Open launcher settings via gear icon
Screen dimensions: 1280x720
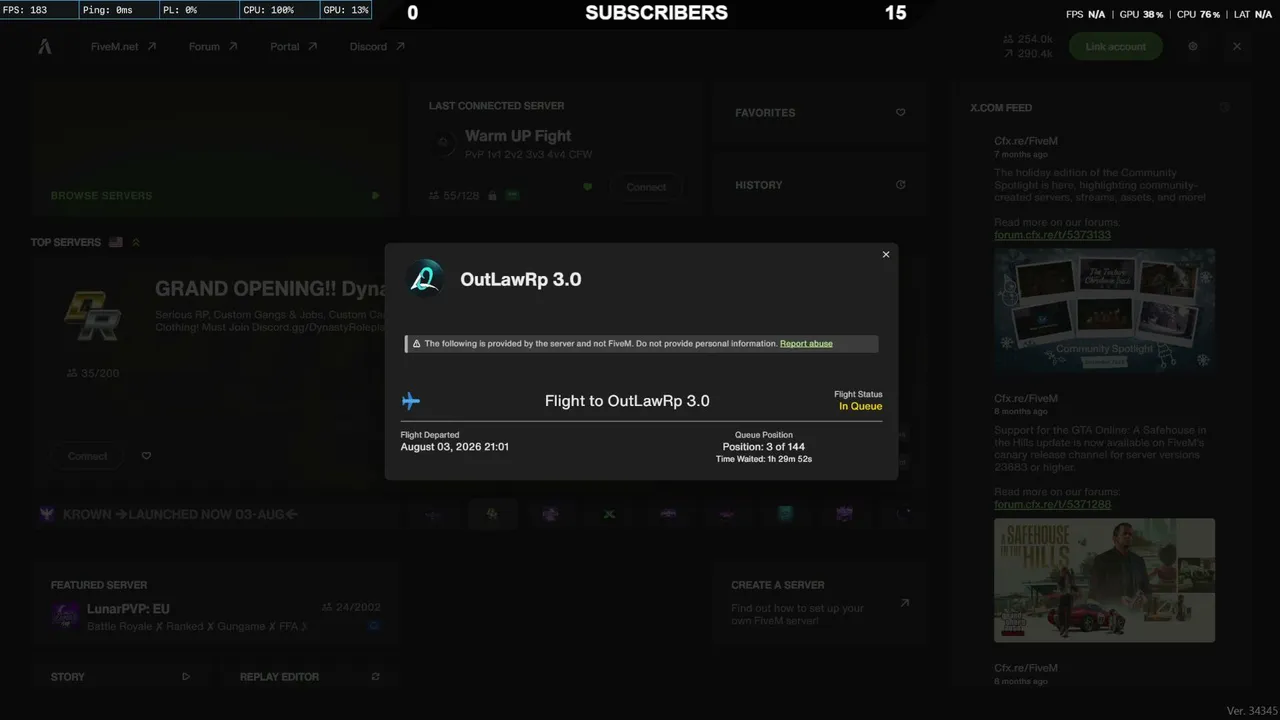click(x=1193, y=47)
